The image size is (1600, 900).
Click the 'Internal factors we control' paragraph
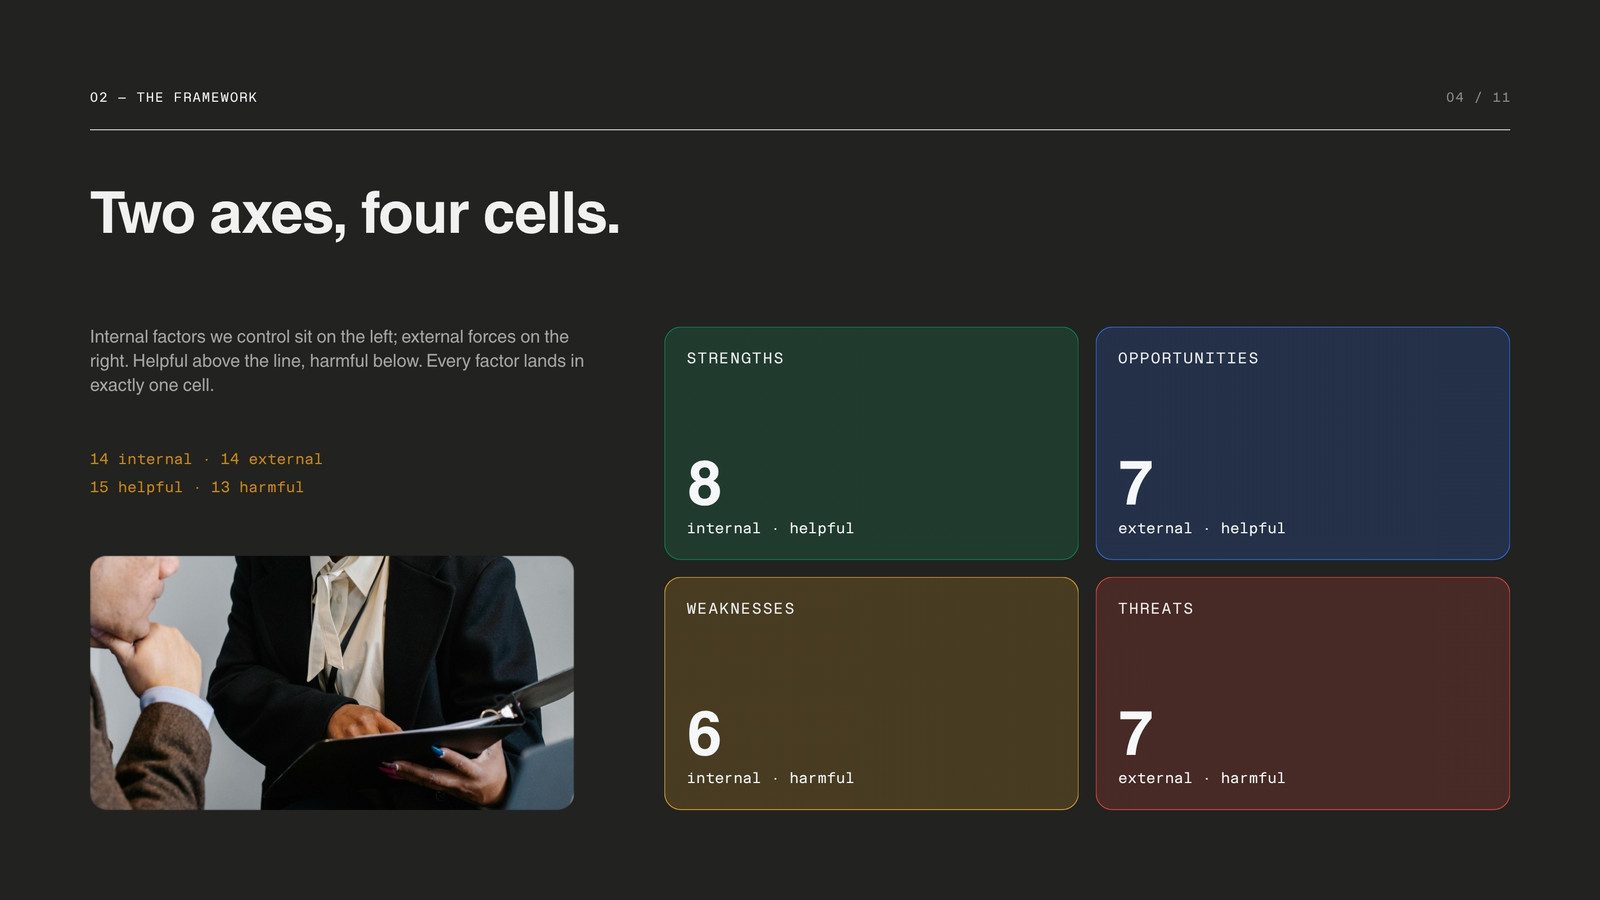click(x=337, y=361)
